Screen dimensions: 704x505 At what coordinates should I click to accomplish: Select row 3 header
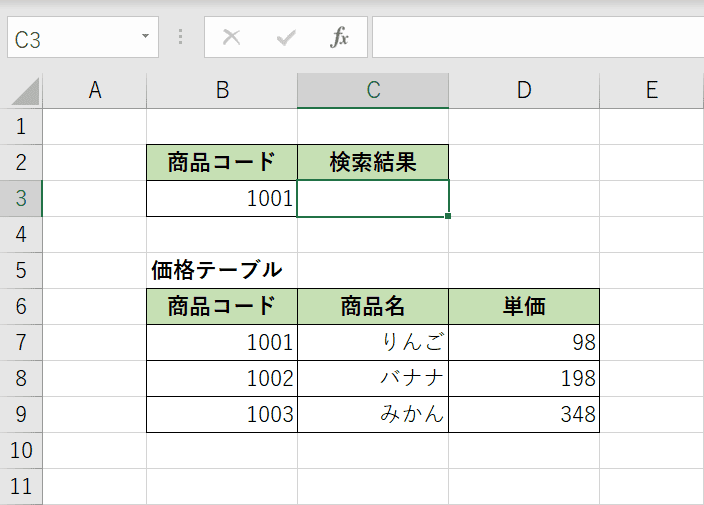(x=21, y=198)
